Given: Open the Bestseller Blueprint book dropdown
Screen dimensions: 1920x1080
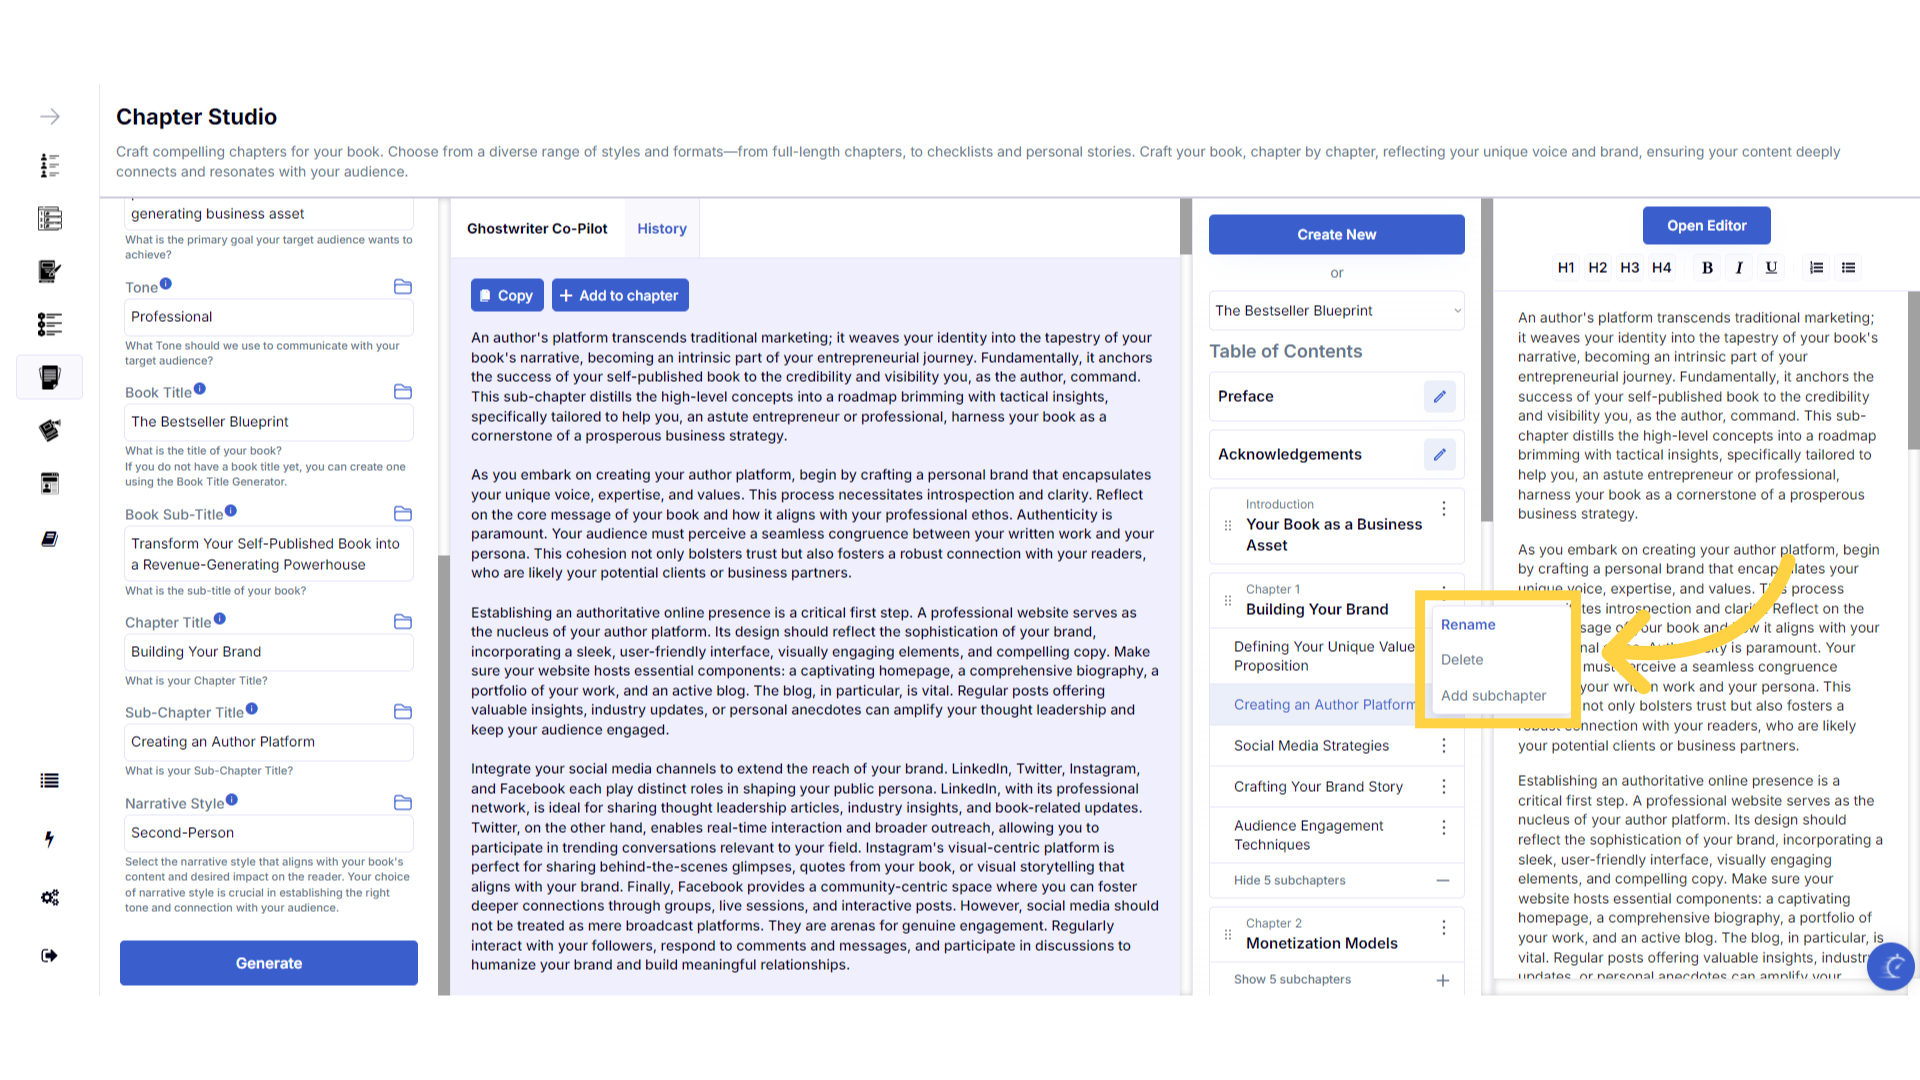Looking at the screenshot, I should (x=1336, y=311).
